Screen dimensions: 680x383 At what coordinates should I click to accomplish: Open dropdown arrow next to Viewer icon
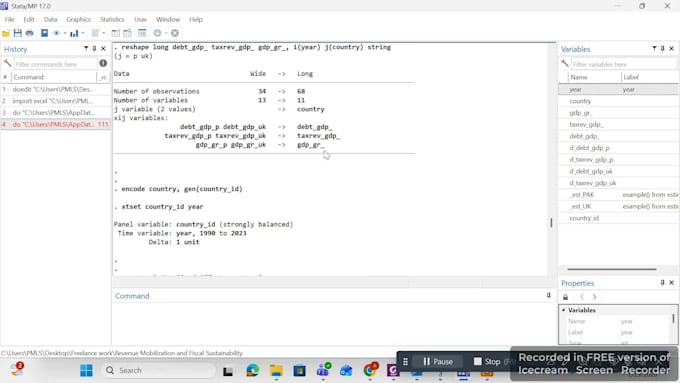pos(65,33)
